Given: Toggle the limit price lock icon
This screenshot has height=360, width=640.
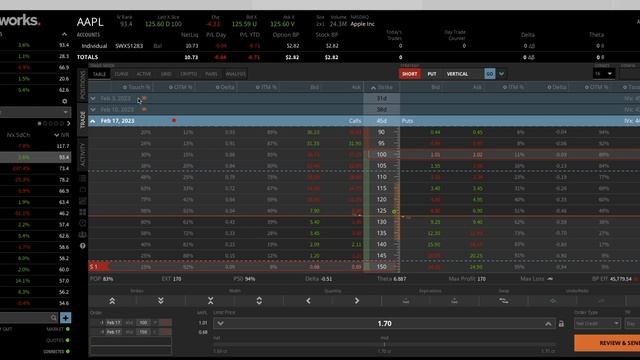Looking at the screenshot, I should [561, 324].
